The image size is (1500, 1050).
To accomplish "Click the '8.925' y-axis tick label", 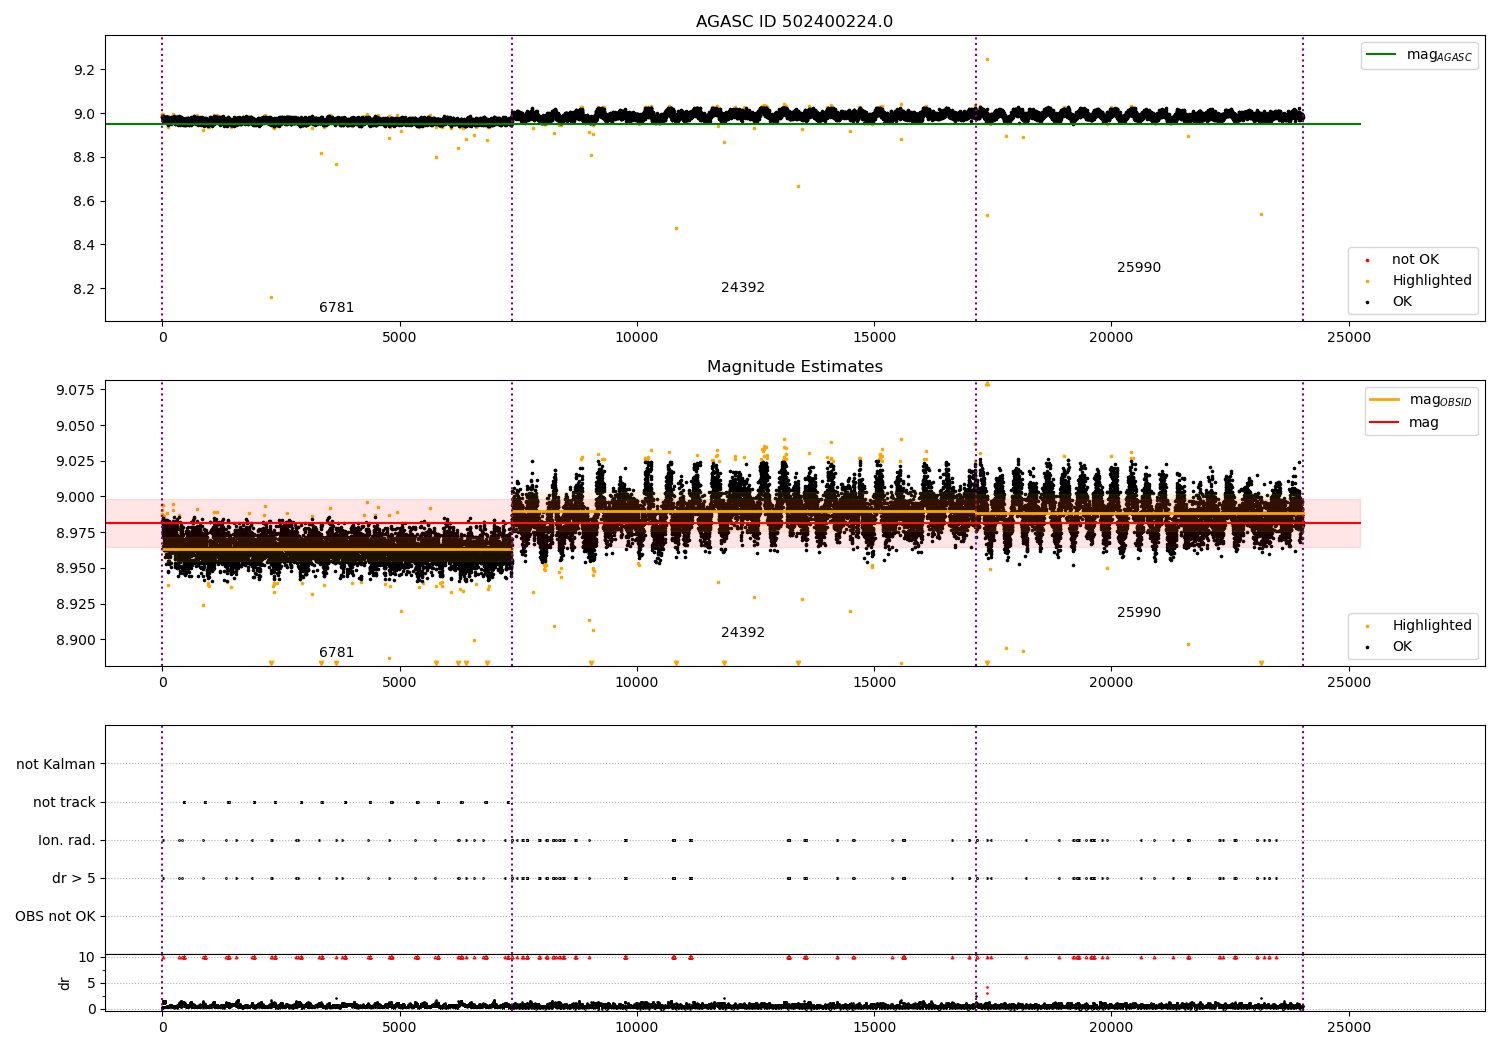I will coord(76,605).
